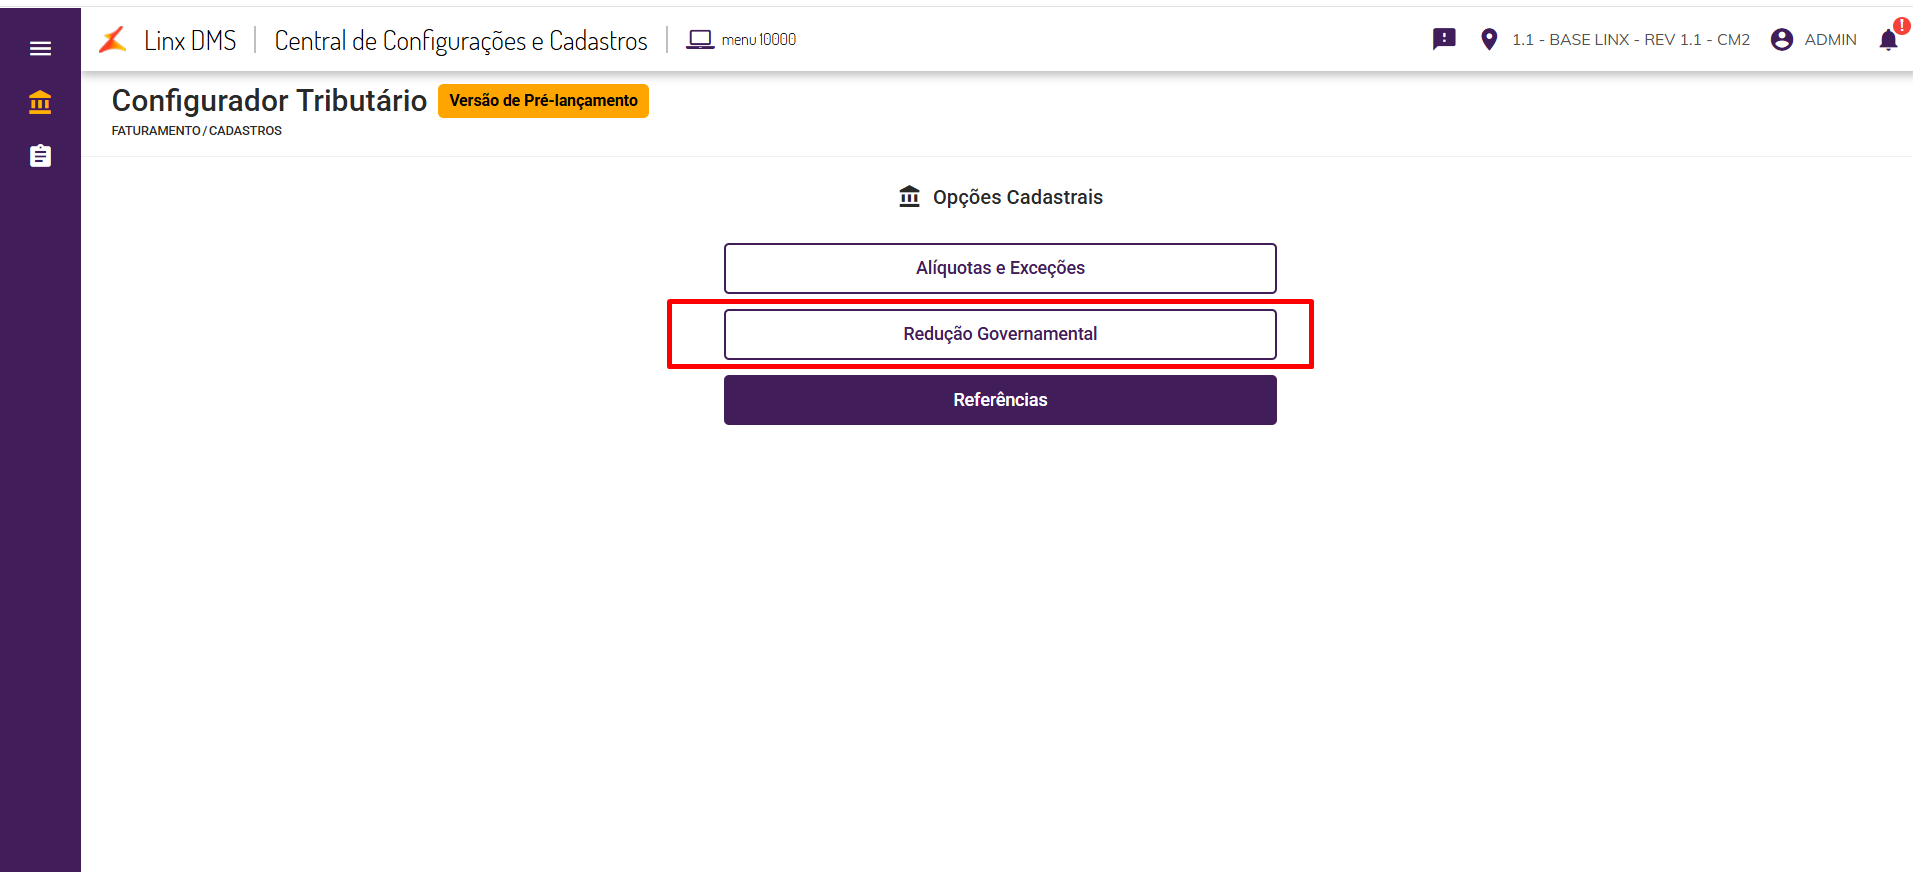Navigate to FATURAMENTO breadcrumb

coord(156,131)
